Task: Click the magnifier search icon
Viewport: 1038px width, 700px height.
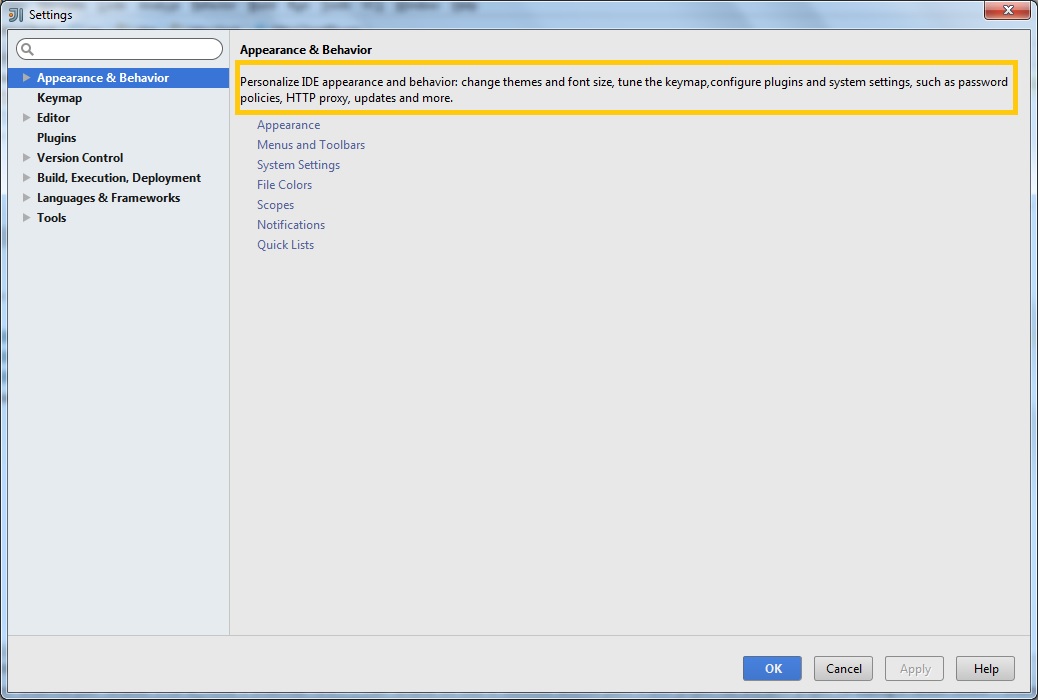Action: click(27, 49)
